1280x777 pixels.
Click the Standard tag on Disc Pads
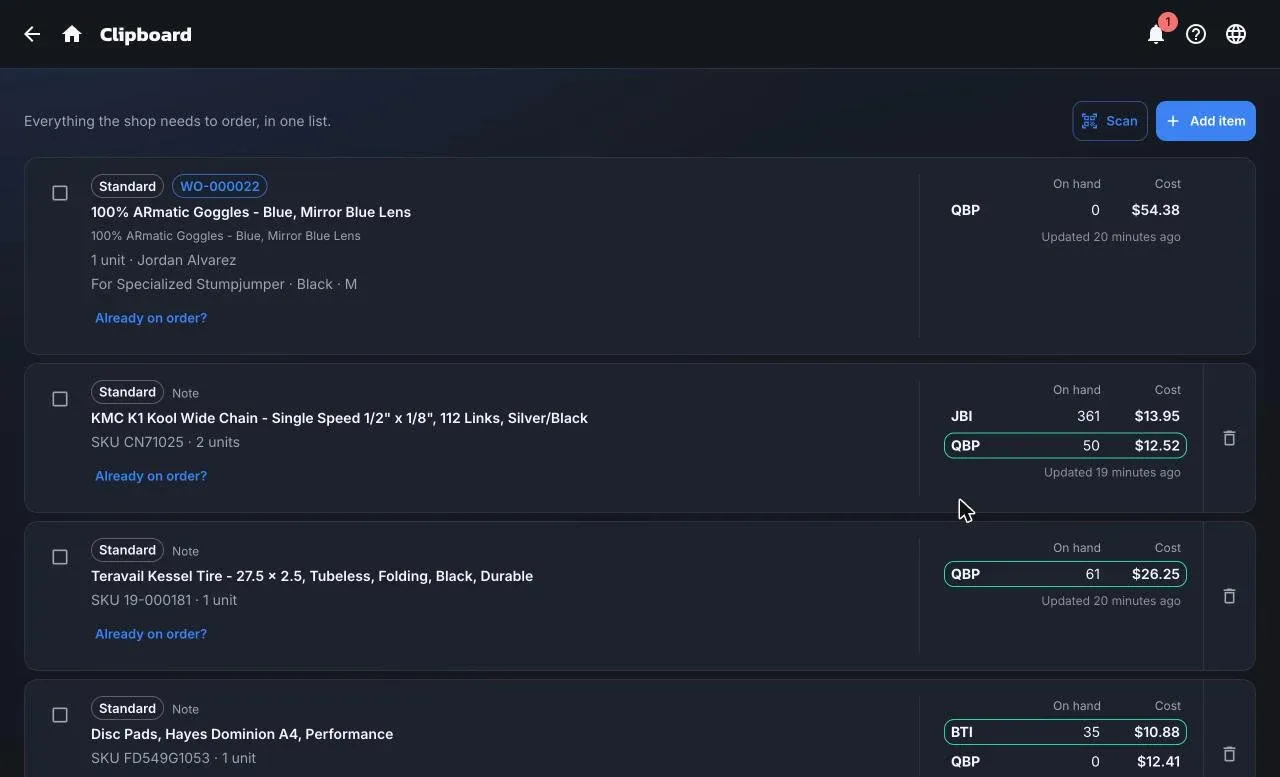pos(127,708)
